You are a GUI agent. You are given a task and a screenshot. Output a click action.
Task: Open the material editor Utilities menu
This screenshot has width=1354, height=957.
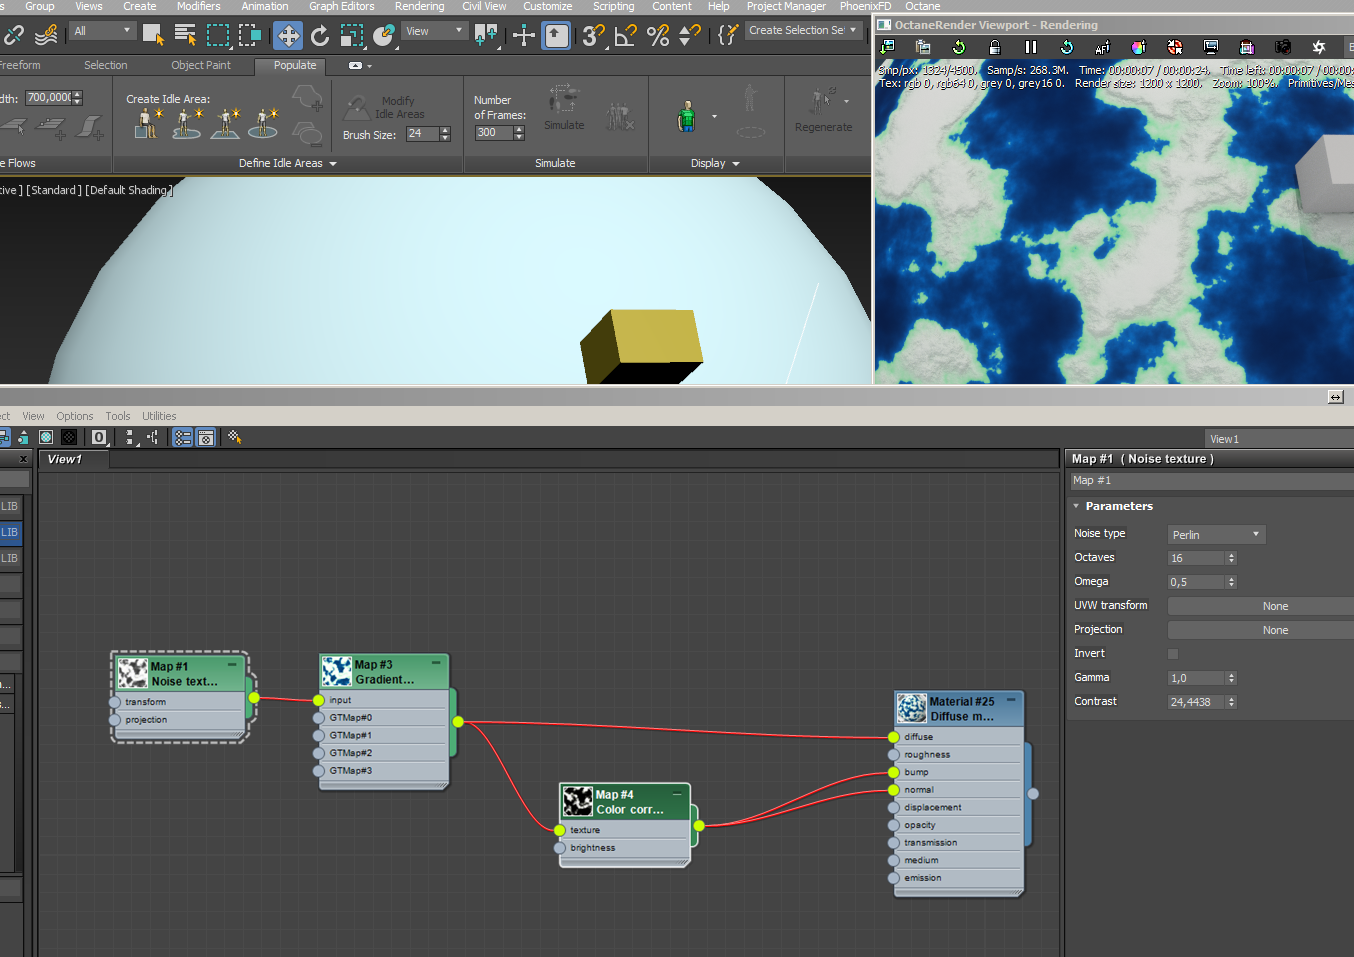point(159,416)
